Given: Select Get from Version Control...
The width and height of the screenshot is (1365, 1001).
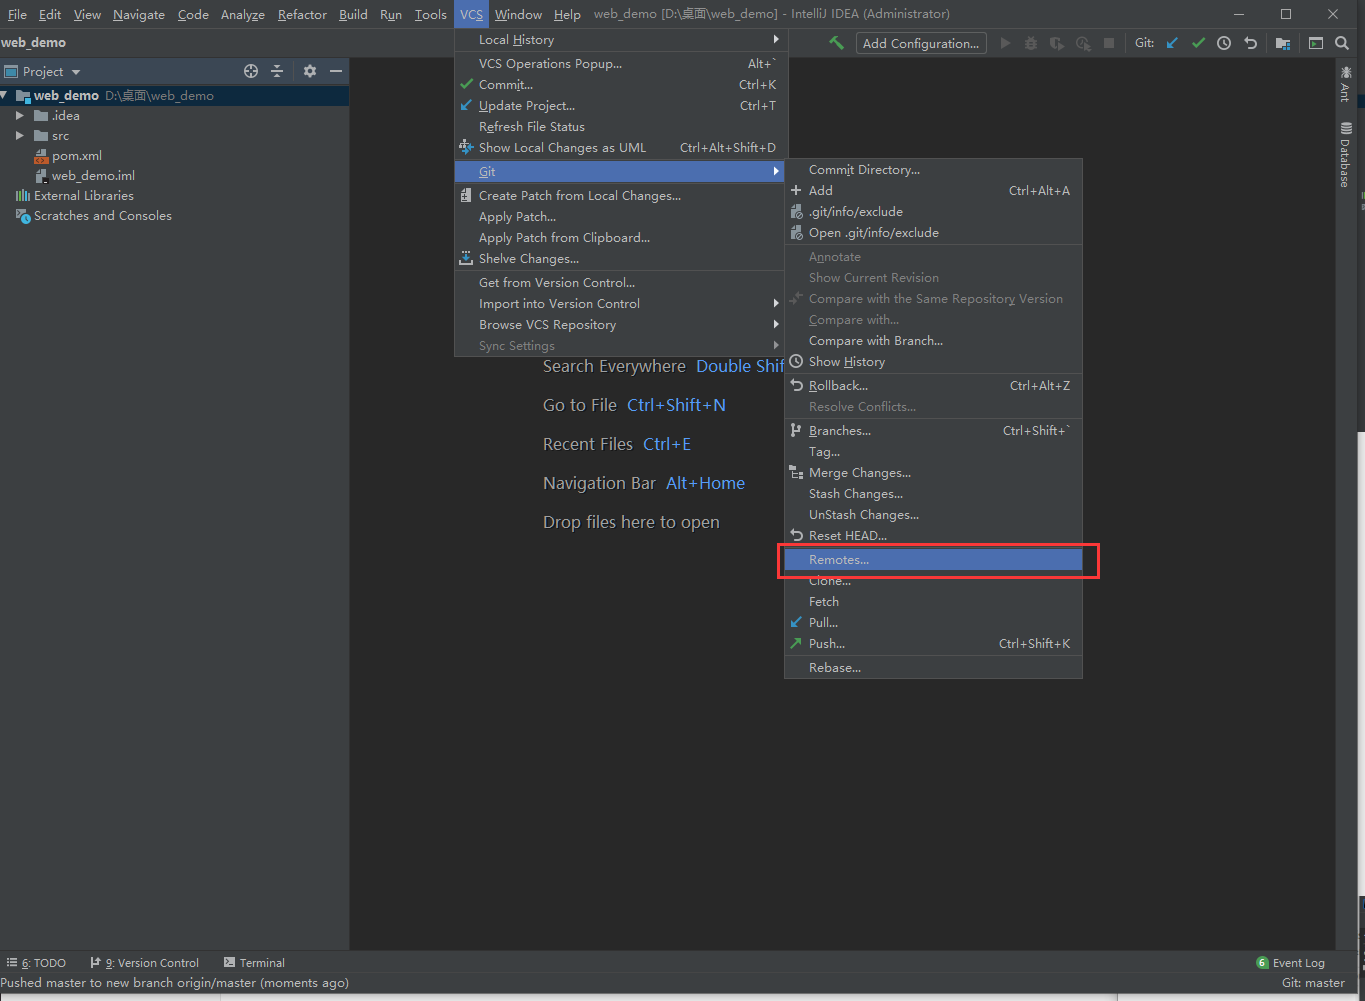Looking at the screenshot, I should (621, 283).
